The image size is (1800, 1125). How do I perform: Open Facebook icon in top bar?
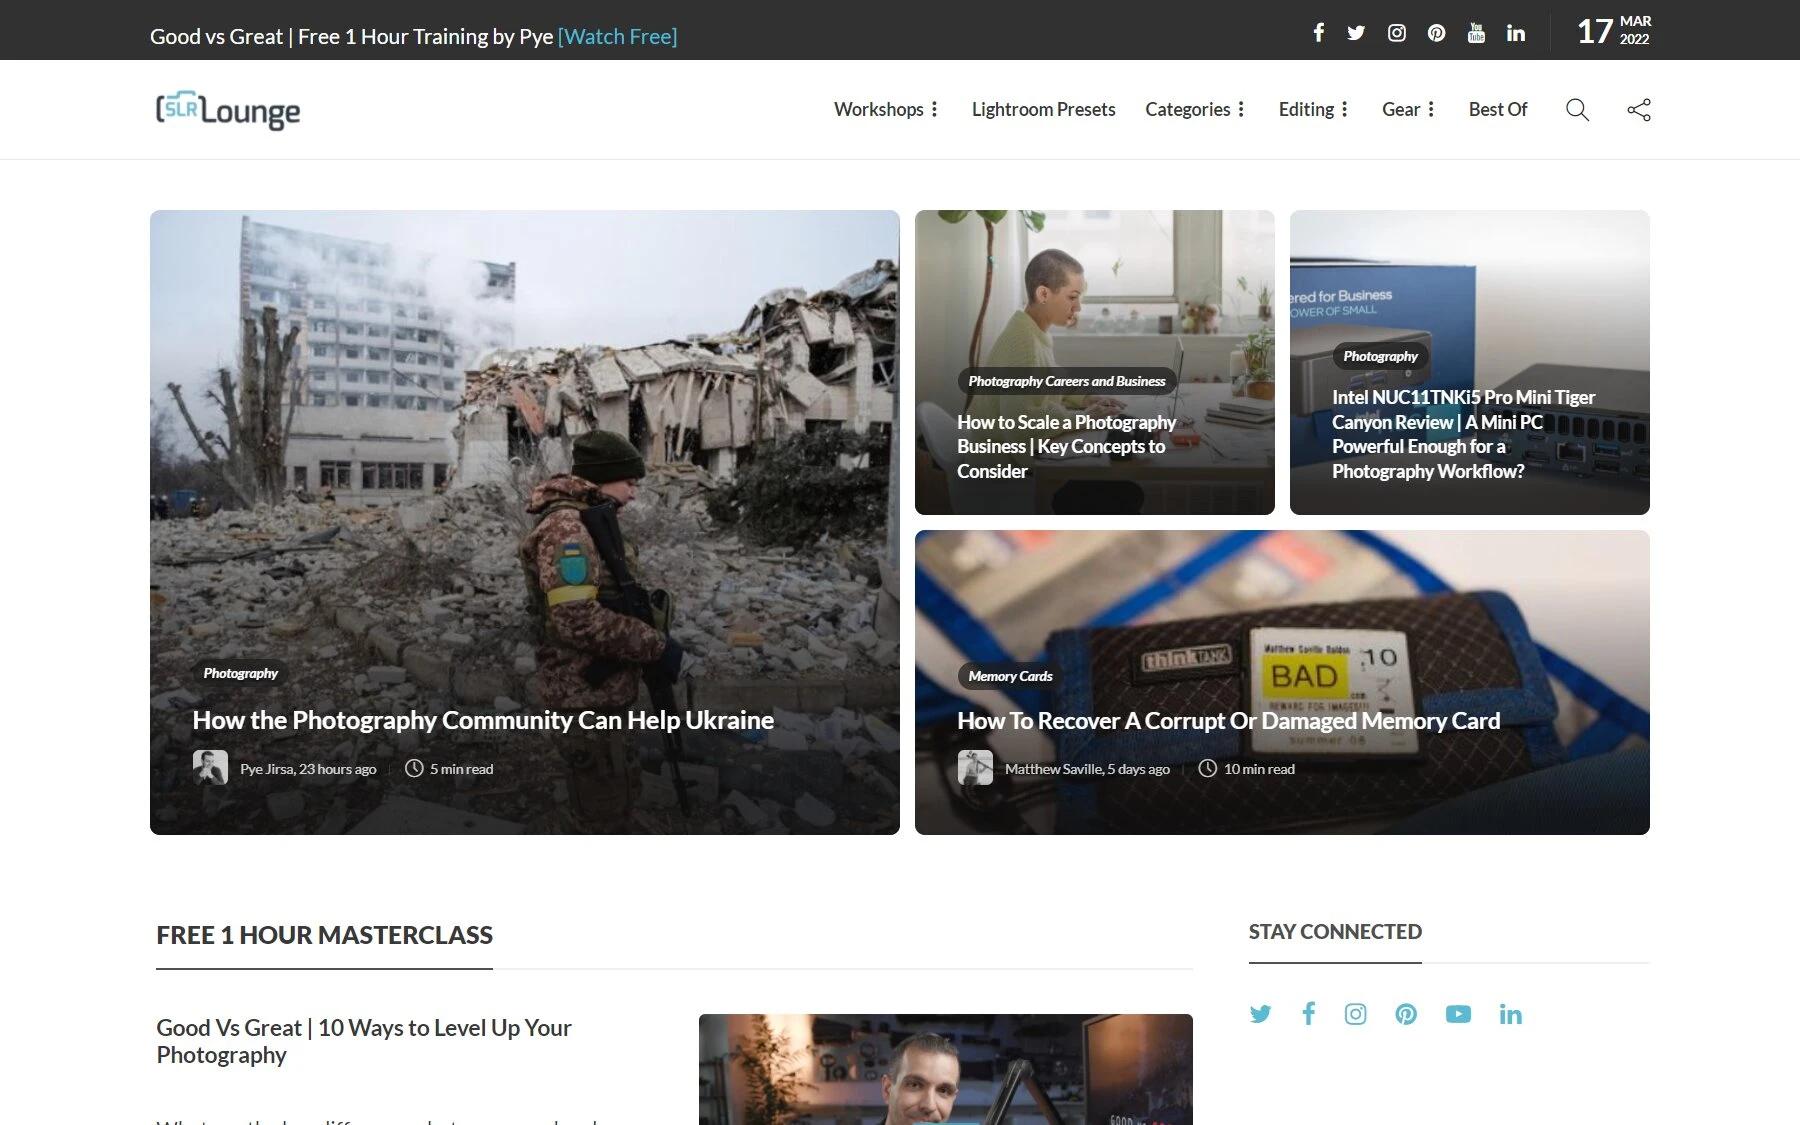coord(1318,33)
